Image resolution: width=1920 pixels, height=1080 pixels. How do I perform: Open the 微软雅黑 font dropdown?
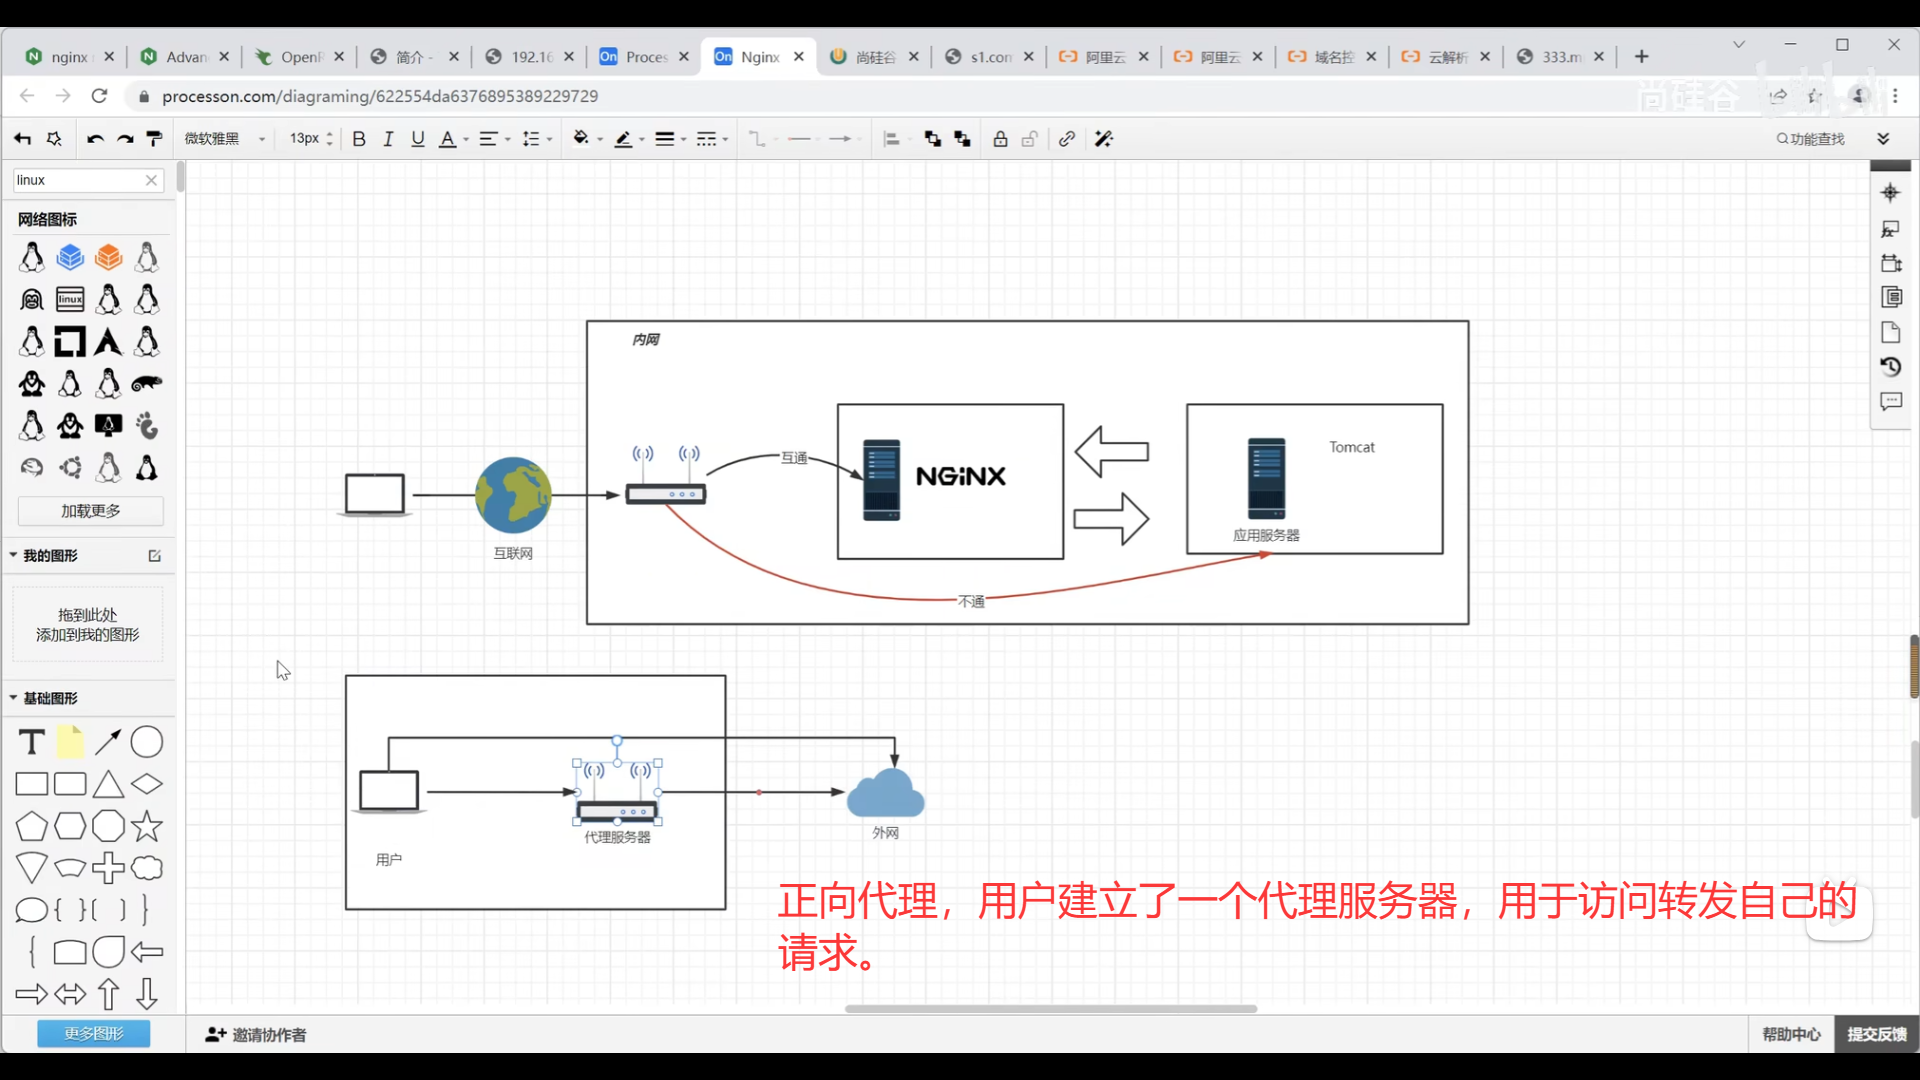click(225, 139)
